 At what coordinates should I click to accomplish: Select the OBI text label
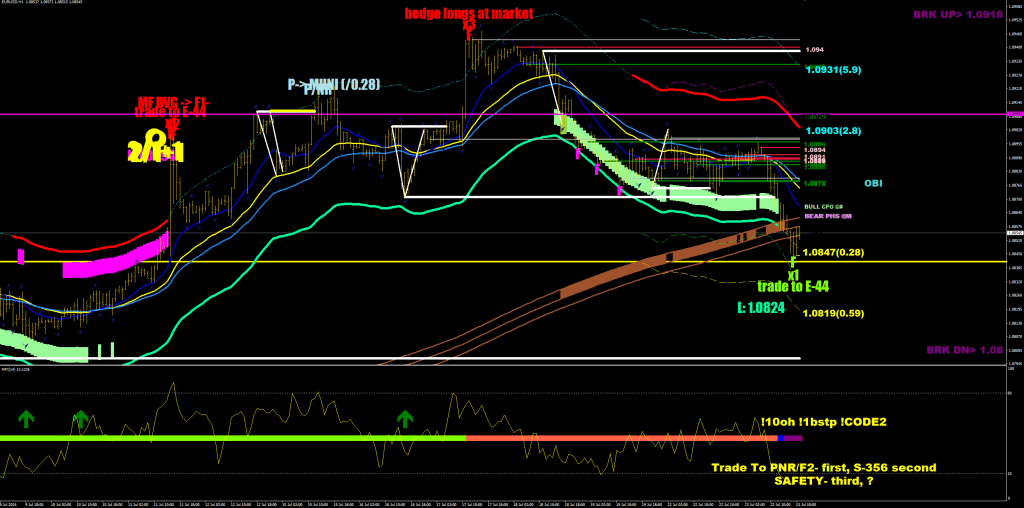[873, 184]
